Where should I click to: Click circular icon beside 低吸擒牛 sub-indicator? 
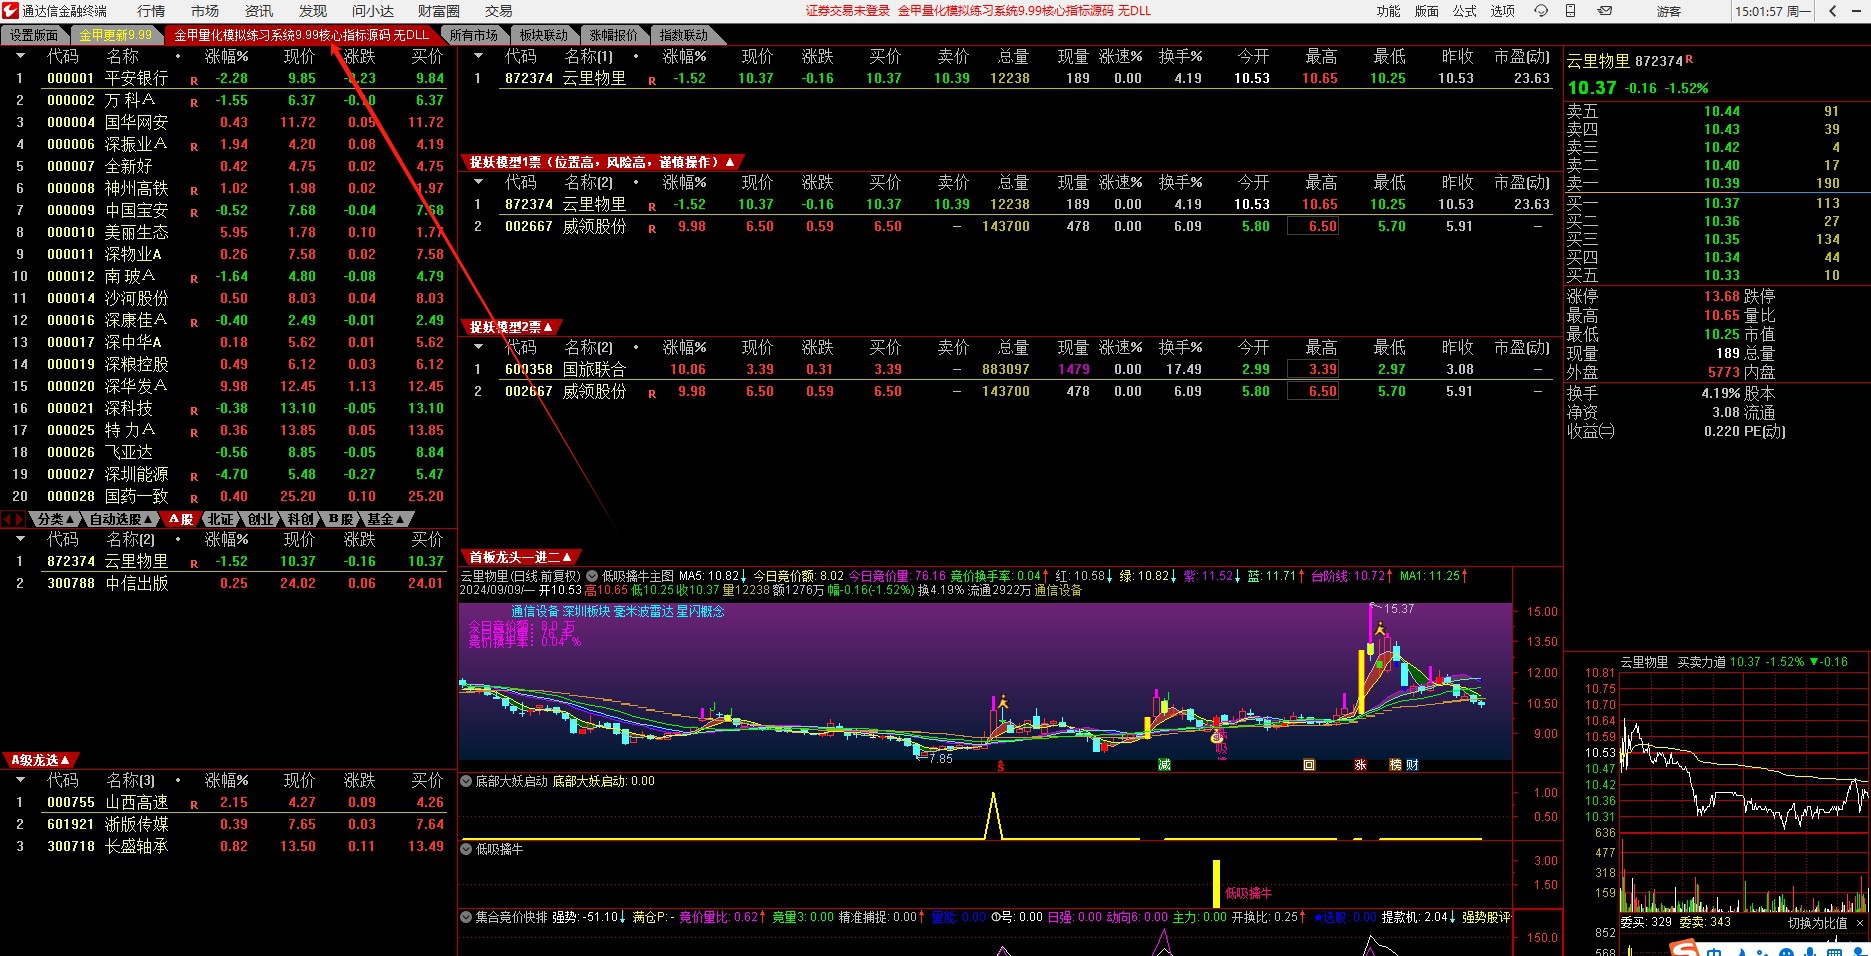point(466,849)
